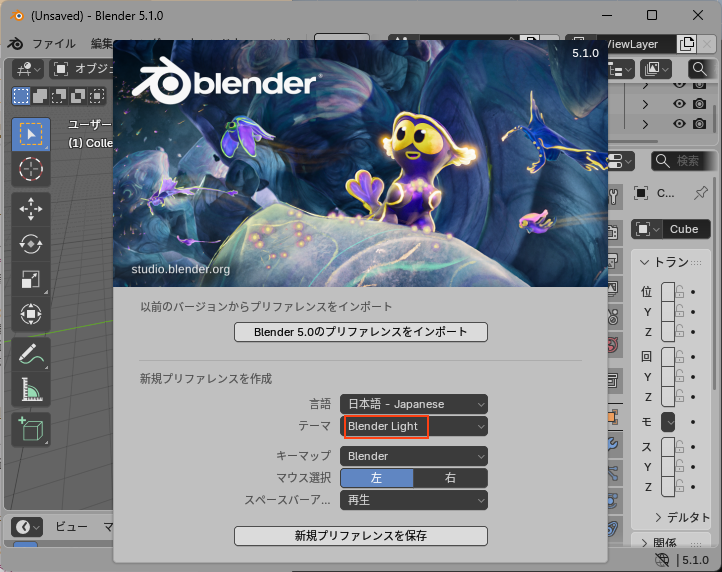Image resolution: width=722 pixels, height=572 pixels.
Task: Click the animate dot on 位 row
Action: tap(693, 292)
